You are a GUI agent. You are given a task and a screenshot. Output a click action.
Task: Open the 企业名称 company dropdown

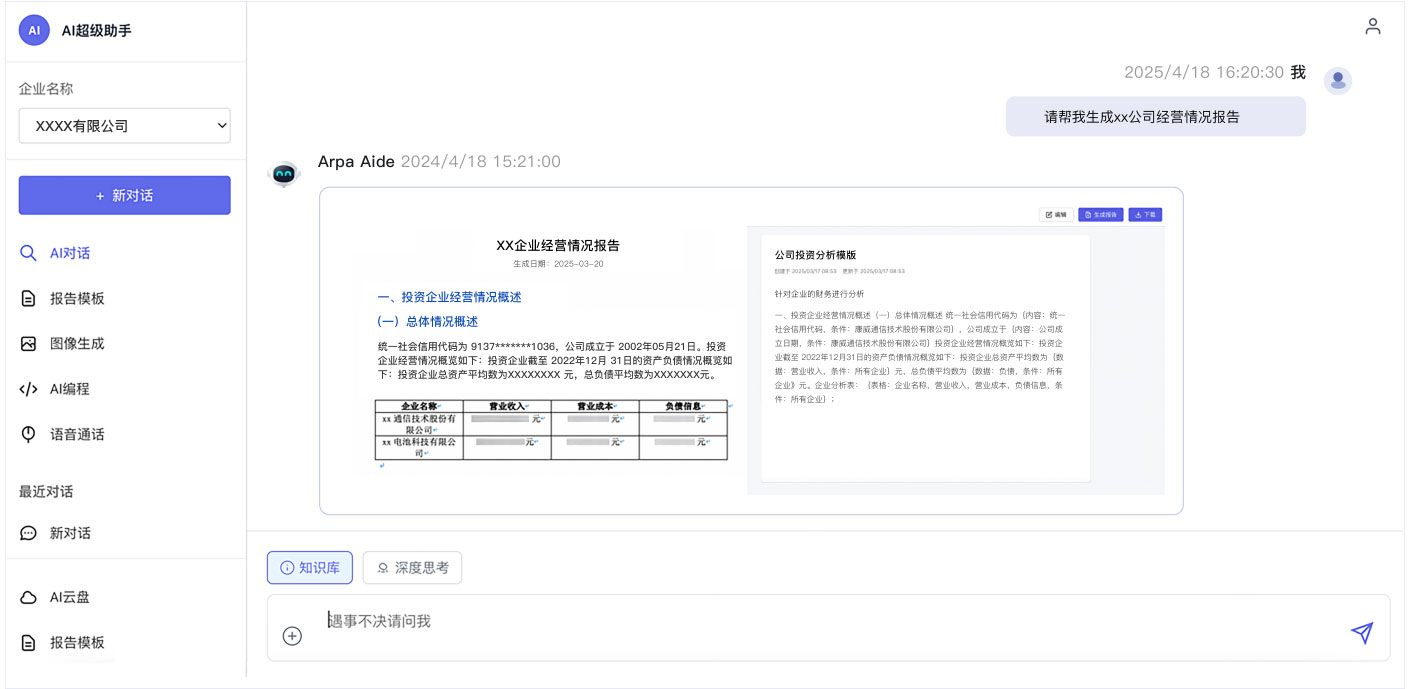click(x=125, y=126)
